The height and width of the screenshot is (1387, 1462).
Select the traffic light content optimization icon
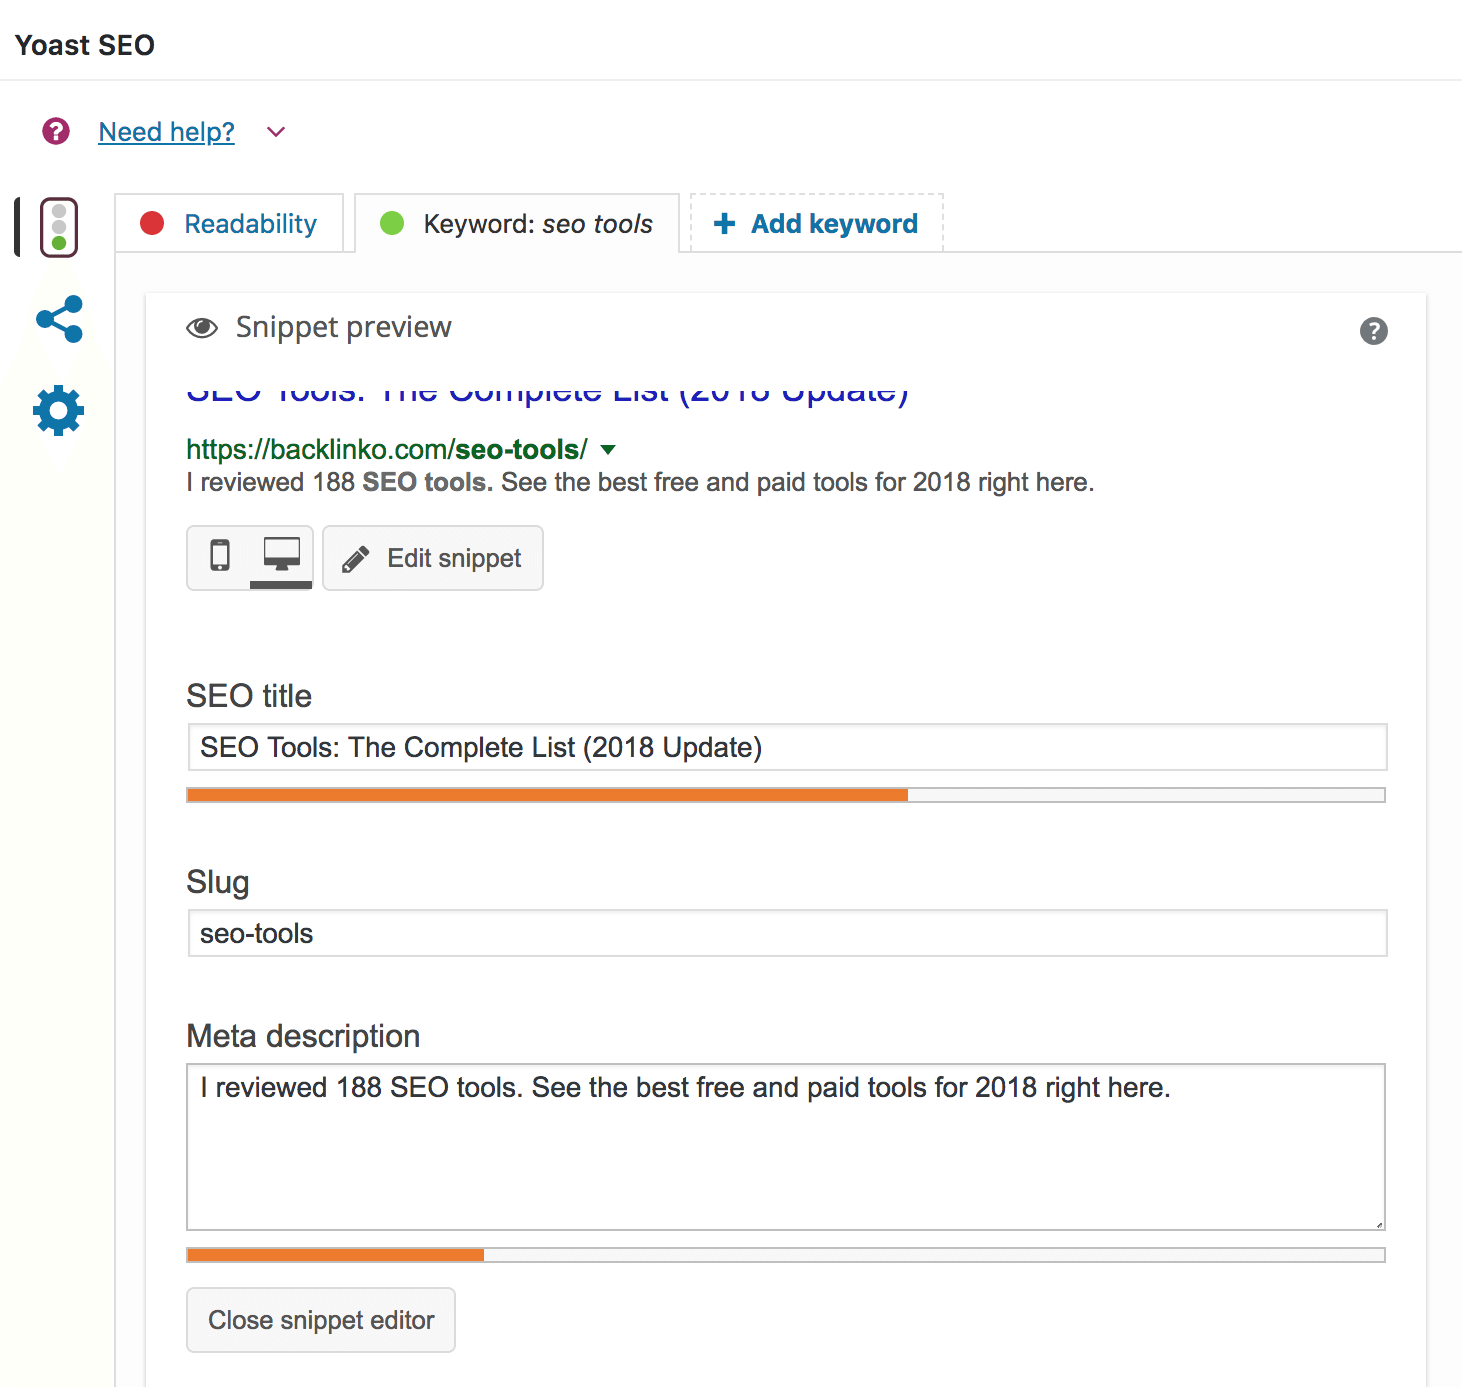tap(59, 227)
